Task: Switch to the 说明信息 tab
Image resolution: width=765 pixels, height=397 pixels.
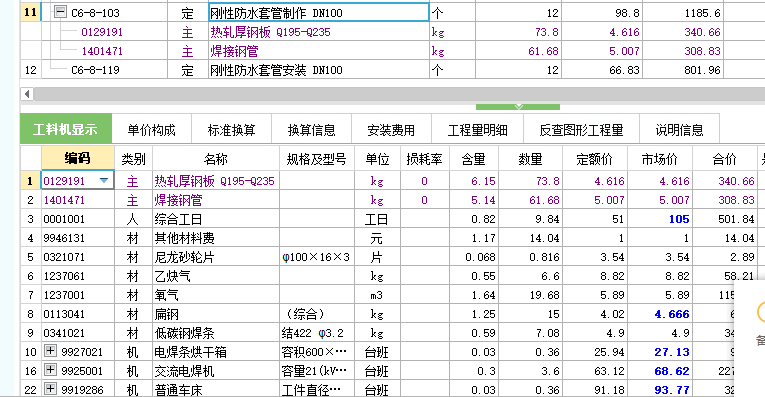Action: 680,130
